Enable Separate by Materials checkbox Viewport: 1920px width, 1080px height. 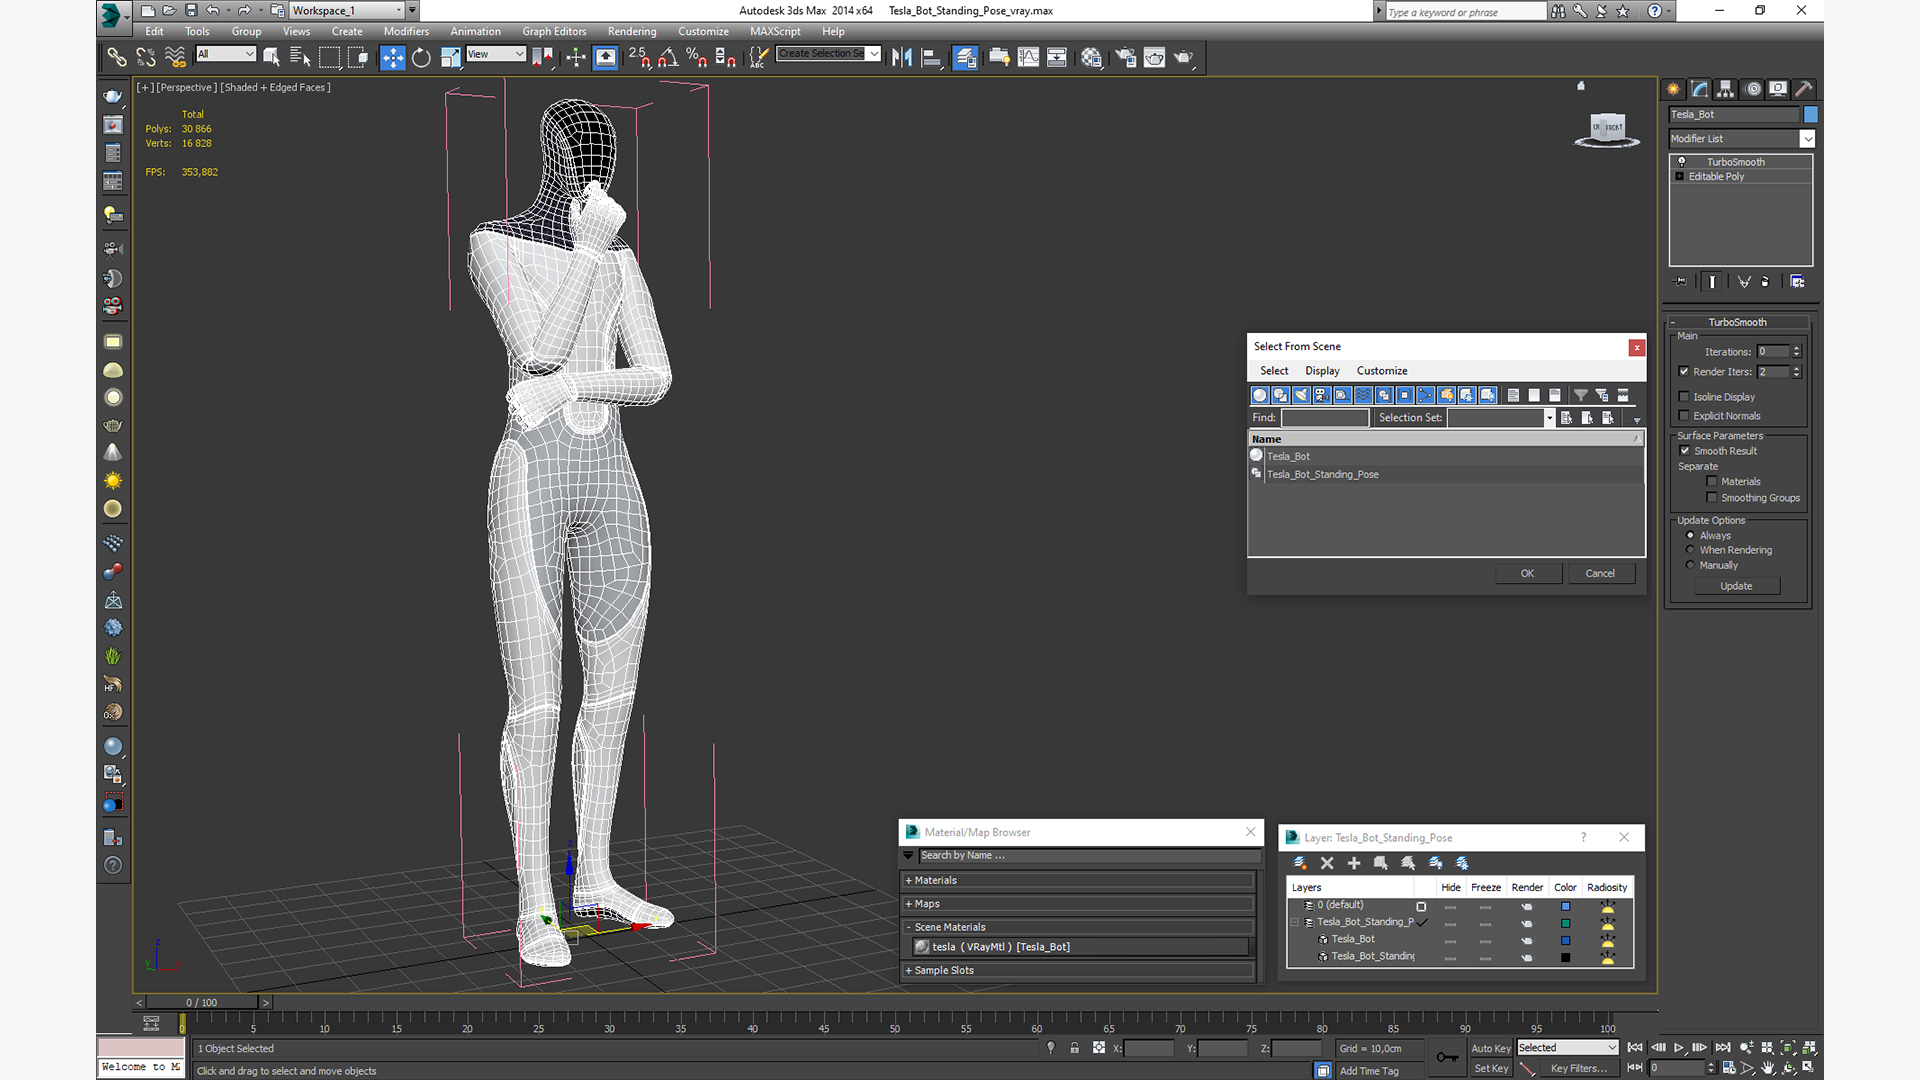1712,482
